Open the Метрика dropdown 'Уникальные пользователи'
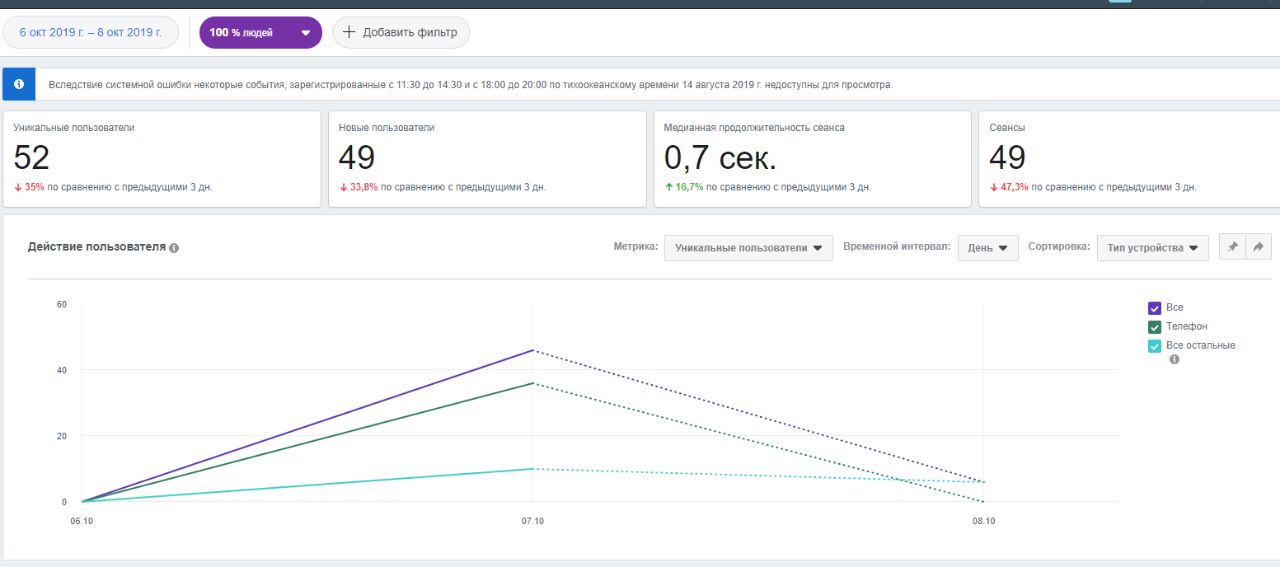 [x=748, y=248]
